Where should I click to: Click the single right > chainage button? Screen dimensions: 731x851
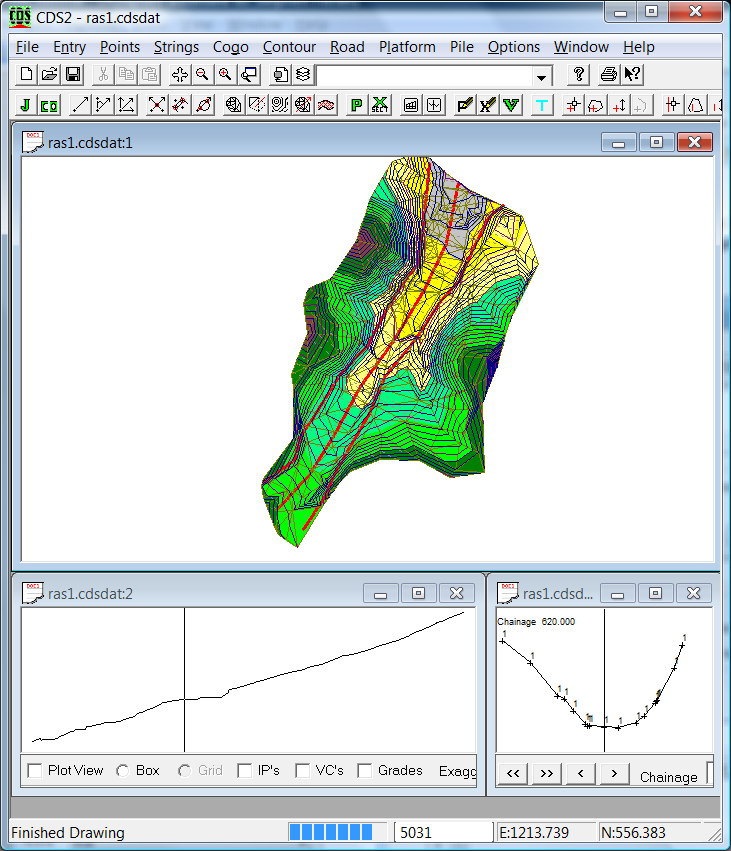[x=613, y=774]
